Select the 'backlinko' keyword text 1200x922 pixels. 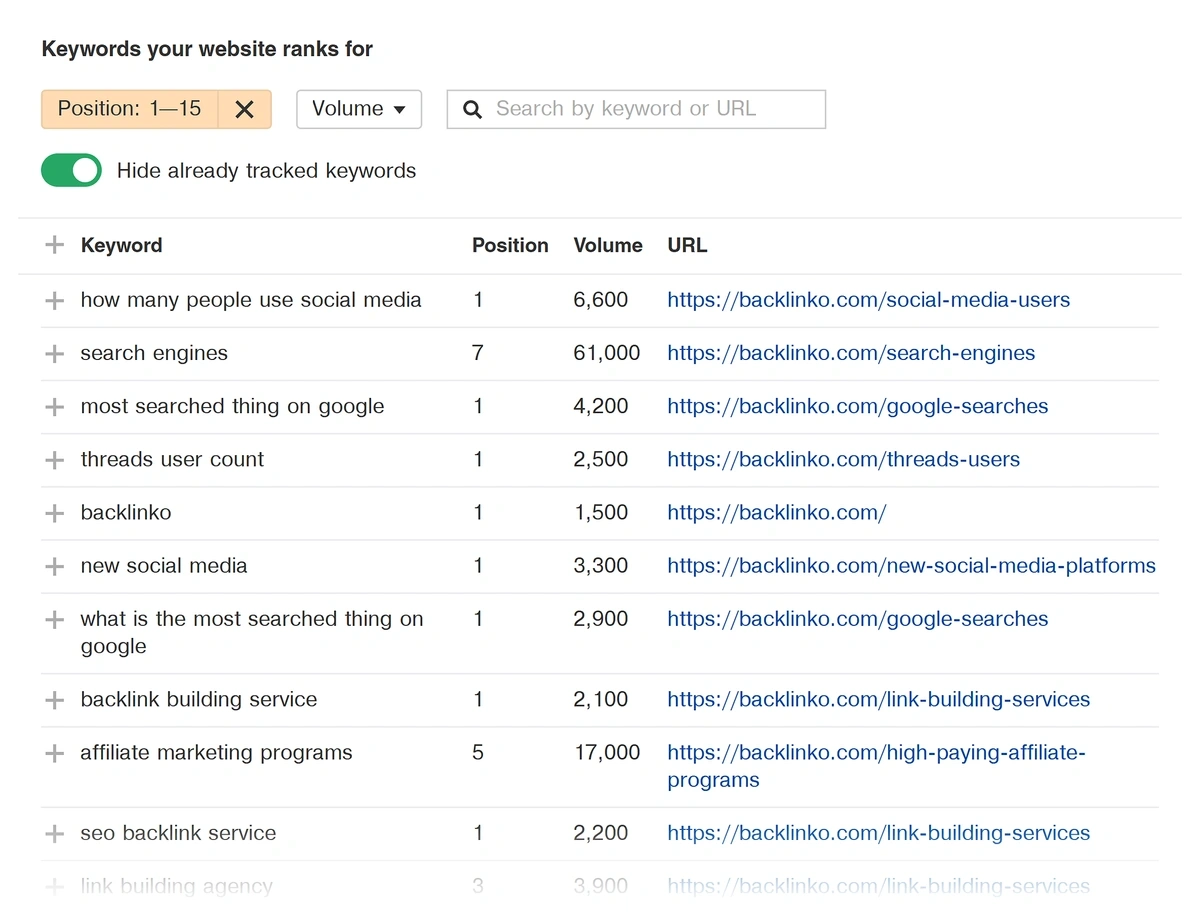pyautogui.click(x=126, y=513)
